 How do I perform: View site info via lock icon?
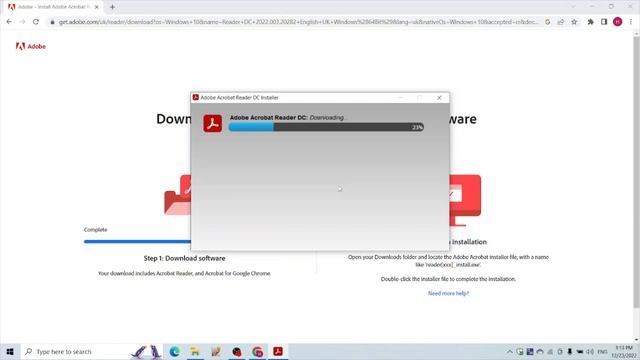click(x=52, y=22)
